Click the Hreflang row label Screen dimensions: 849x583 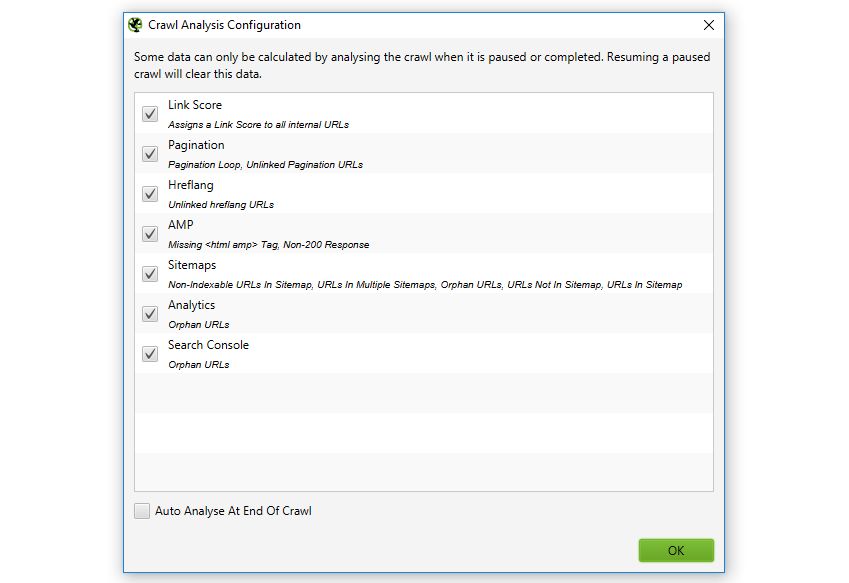190,185
